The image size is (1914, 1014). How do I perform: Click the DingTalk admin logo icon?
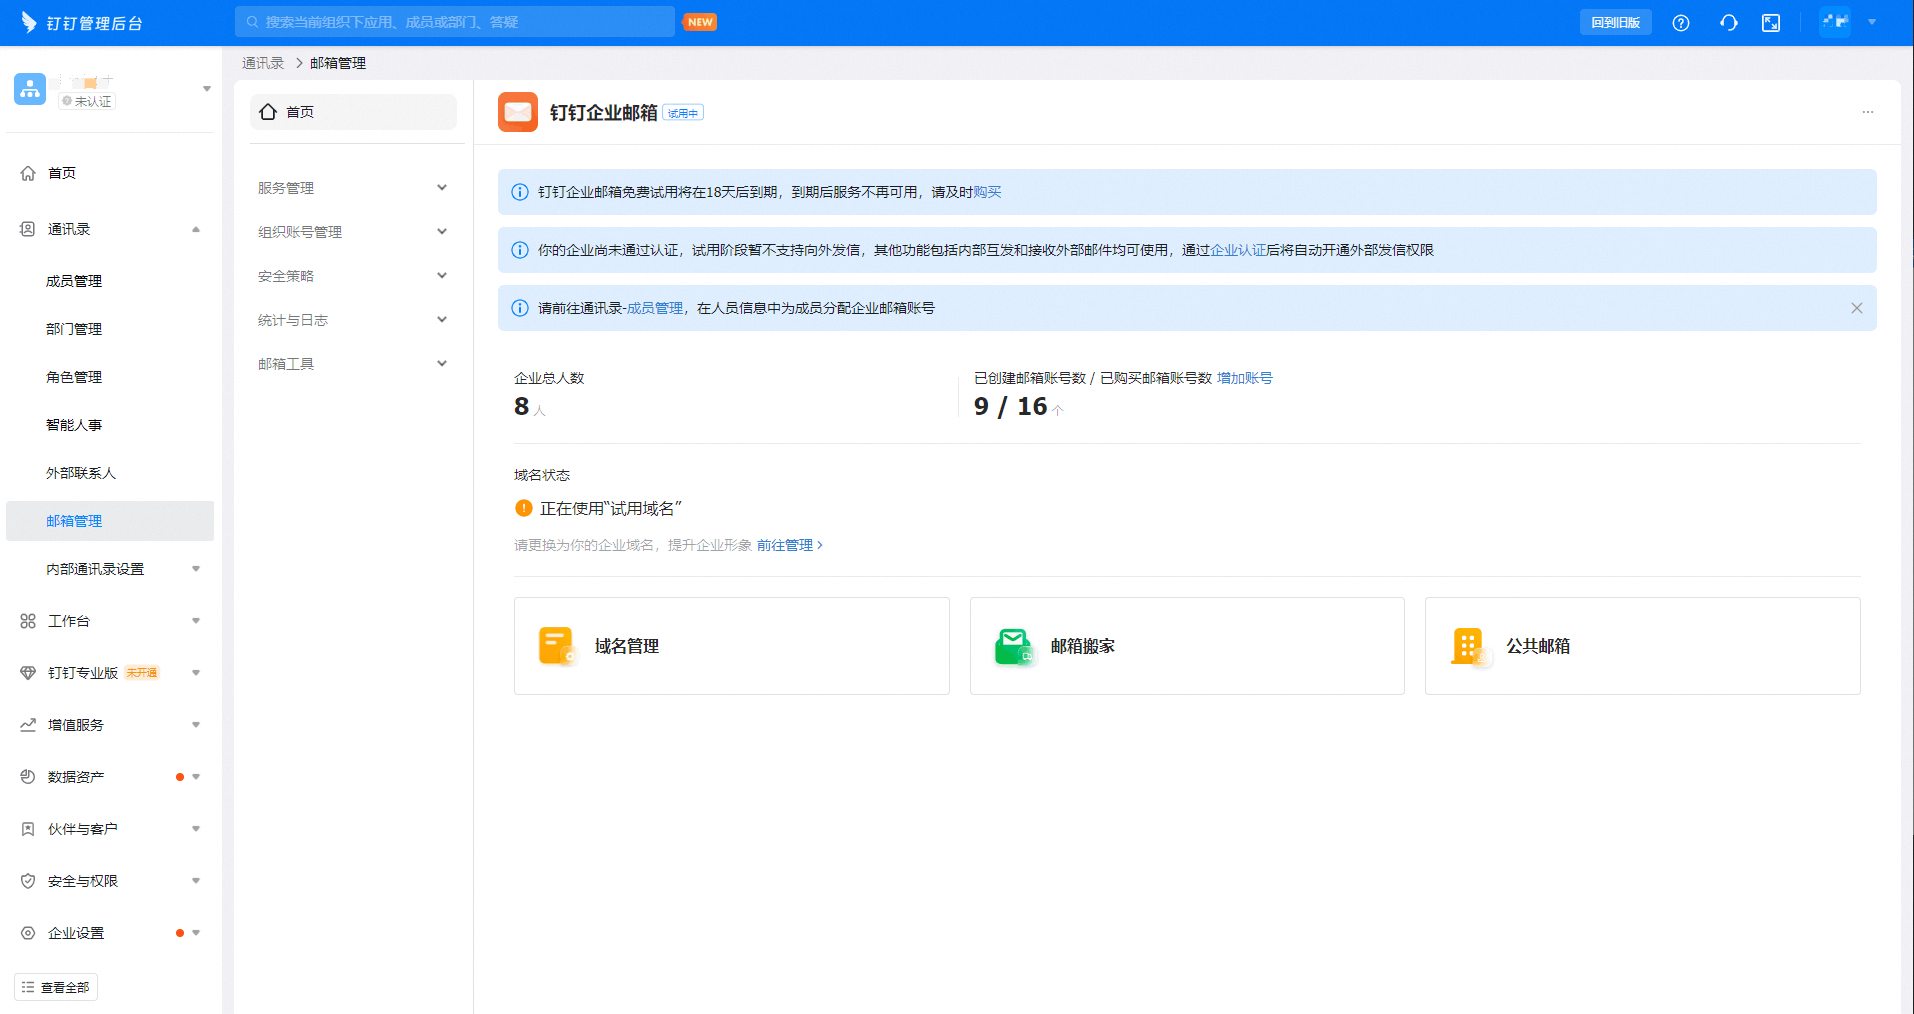pyautogui.click(x=29, y=22)
